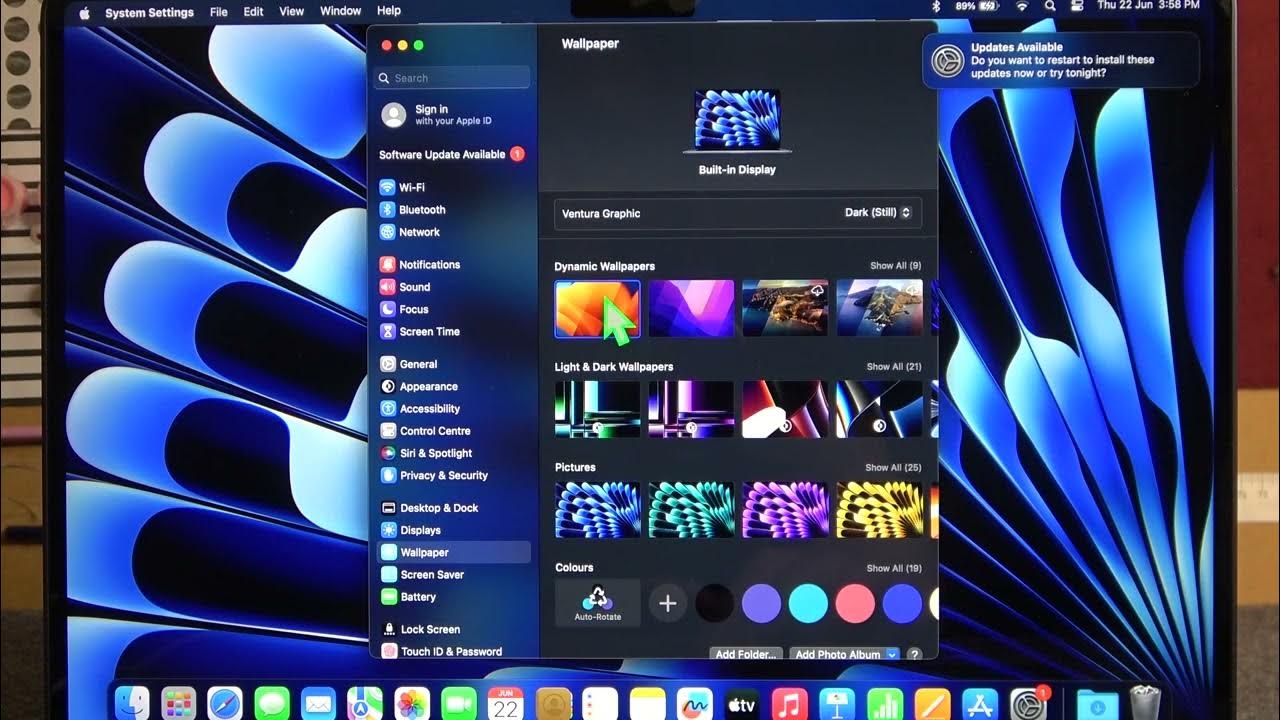Click the Add Folder... button

(x=746, y=655)
